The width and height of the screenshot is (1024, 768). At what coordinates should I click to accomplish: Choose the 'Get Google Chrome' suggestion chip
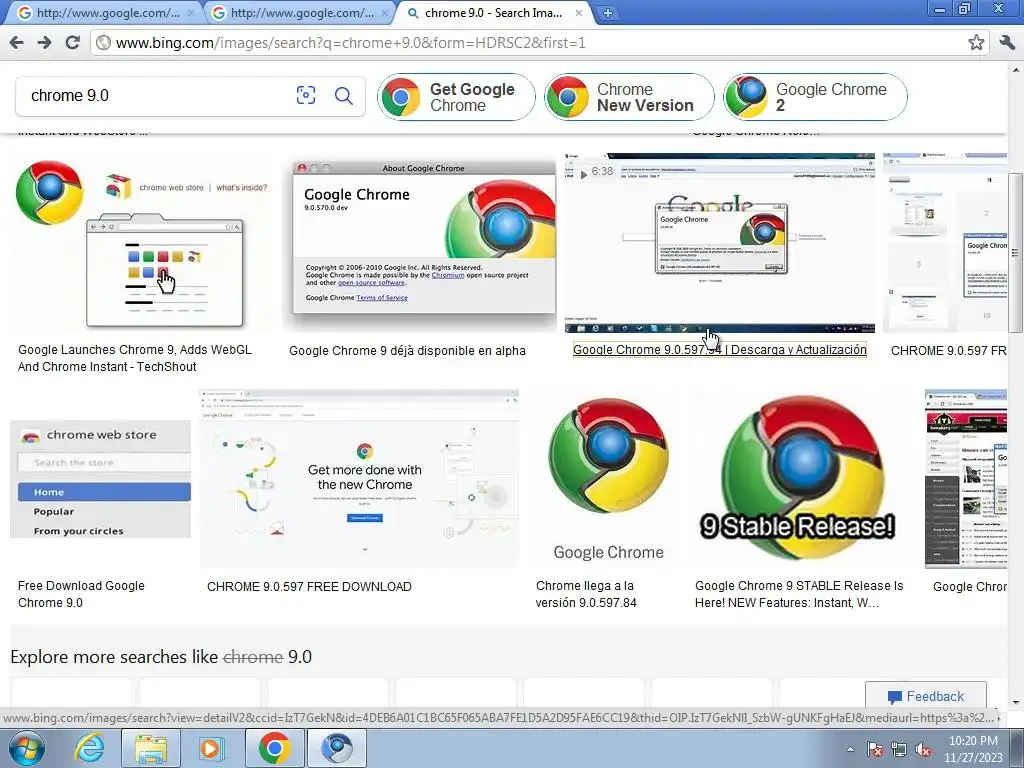click(456, 97)
